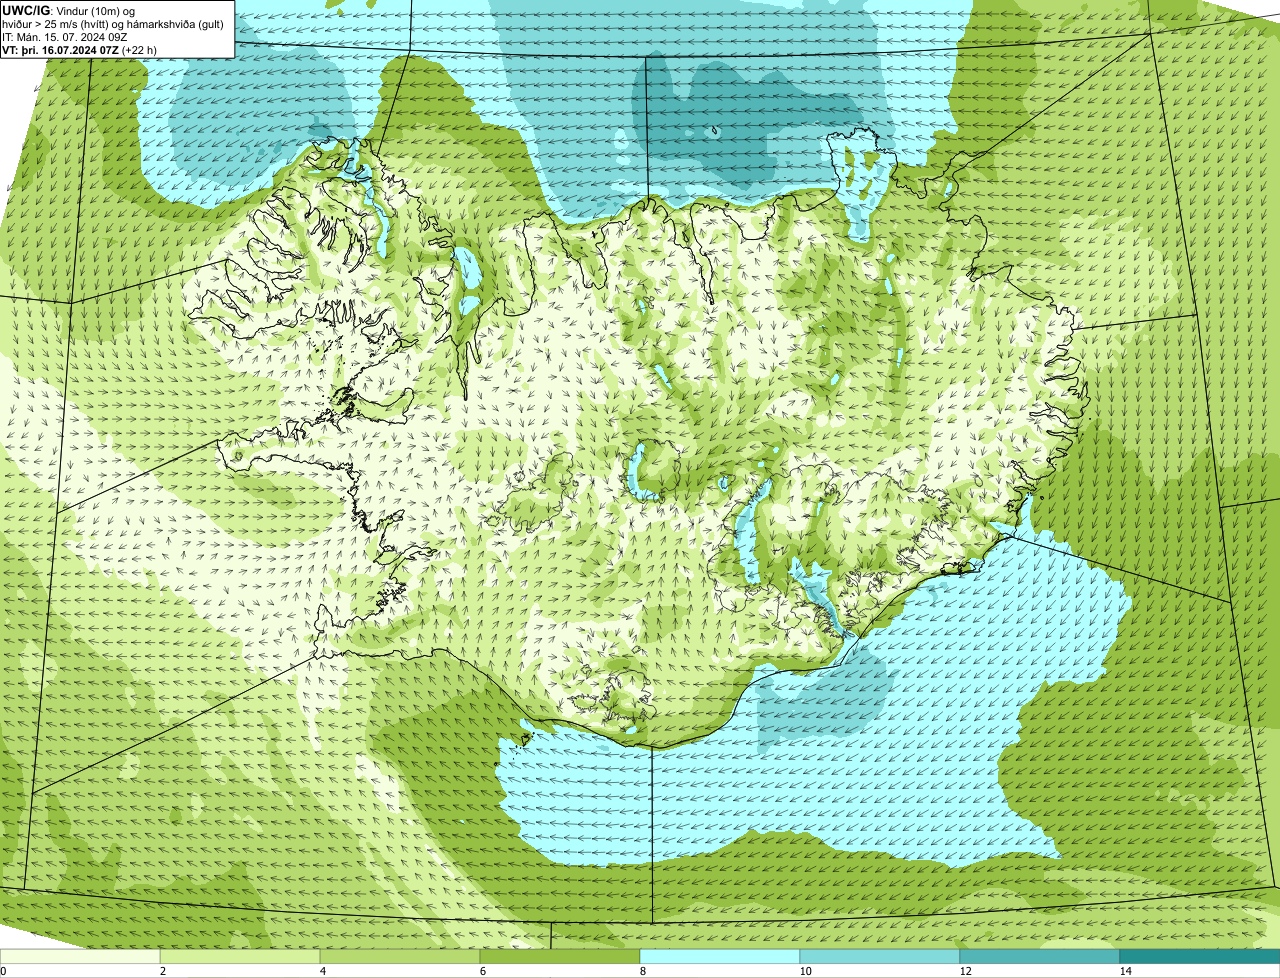Click the darkest teal legend swatch above 14

point(1200,957)
